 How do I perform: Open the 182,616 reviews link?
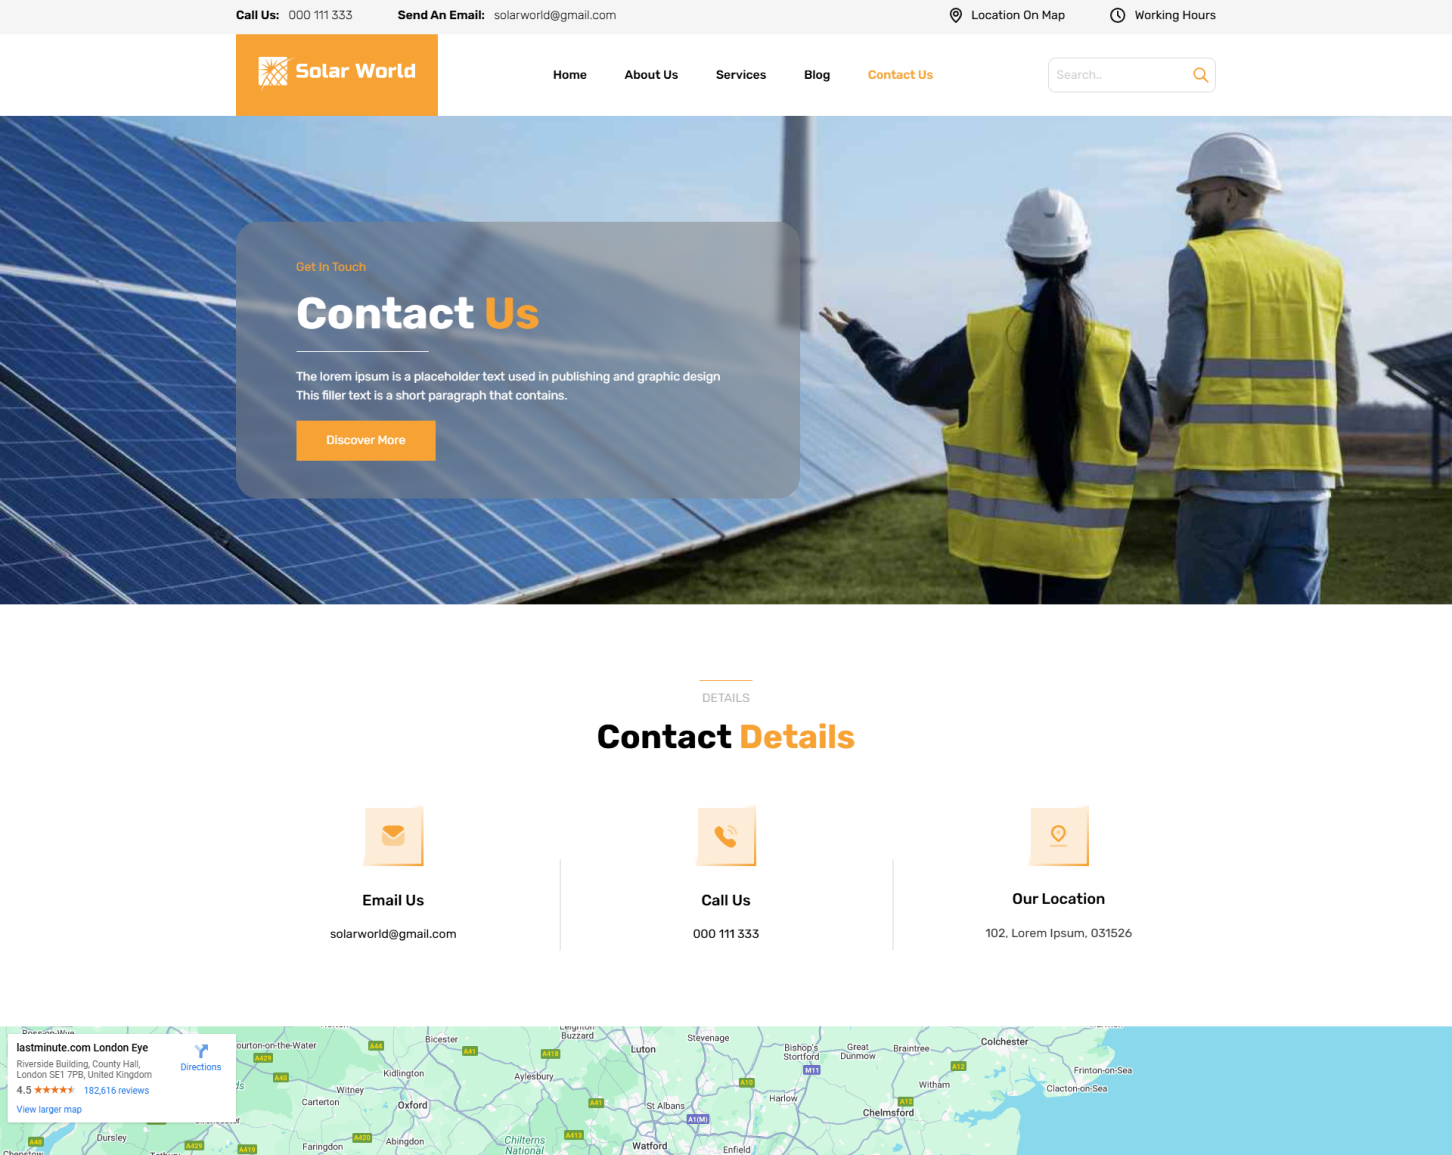coord(116,1090)
